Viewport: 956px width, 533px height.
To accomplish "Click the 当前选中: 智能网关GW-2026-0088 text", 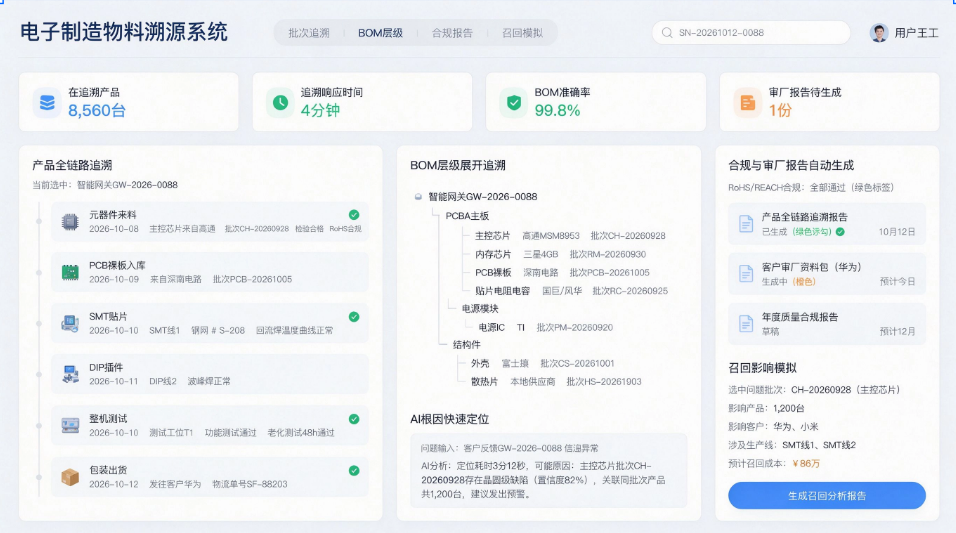I will [x=105, y=185].
